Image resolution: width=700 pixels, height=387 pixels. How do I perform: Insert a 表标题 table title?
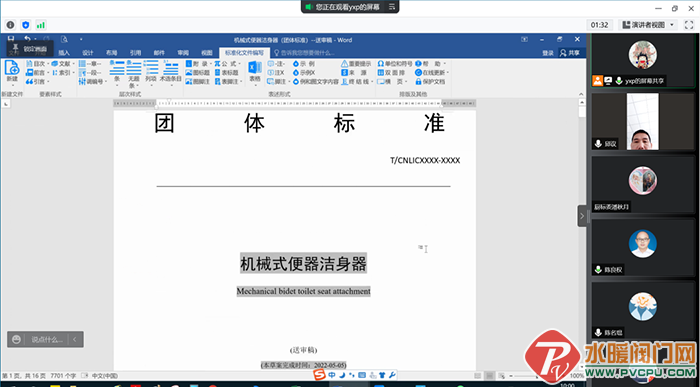click(x=227, y=72)
